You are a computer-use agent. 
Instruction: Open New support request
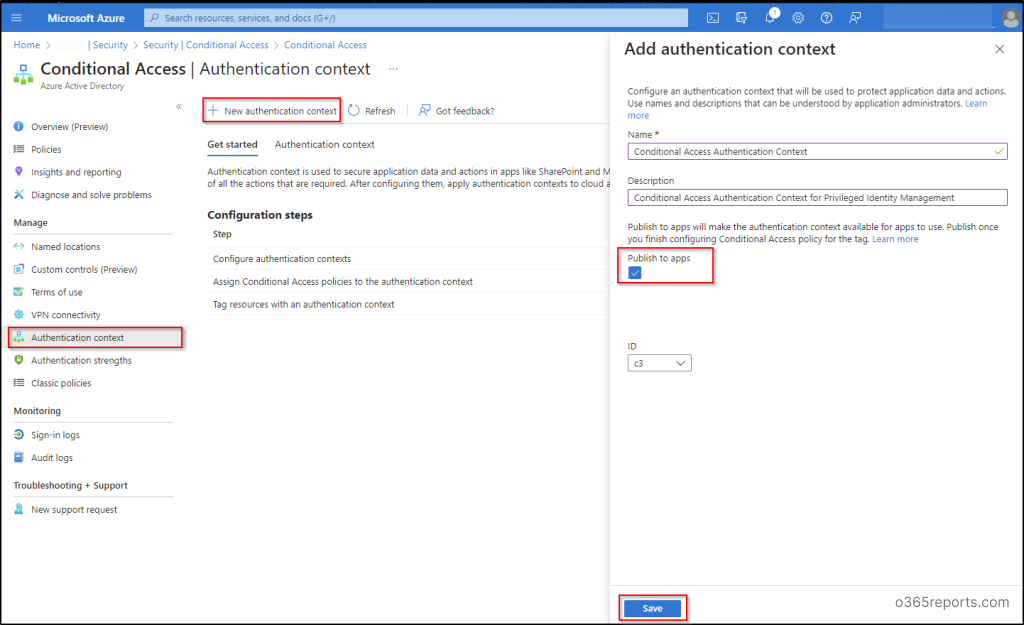(74, 509)
